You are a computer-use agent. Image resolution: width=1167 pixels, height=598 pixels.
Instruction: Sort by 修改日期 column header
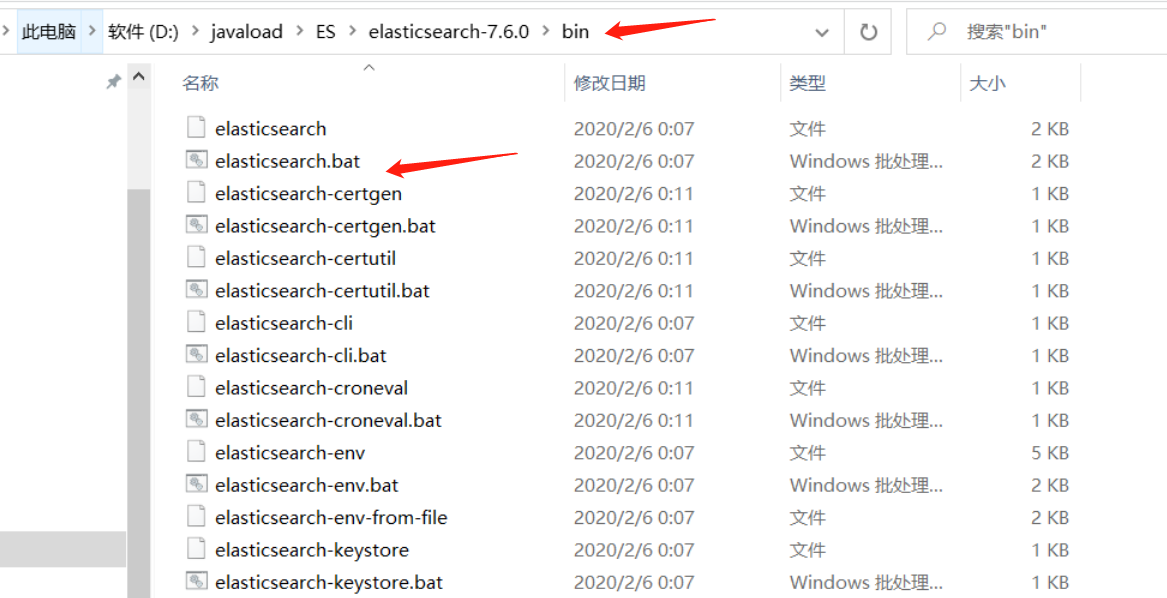pos(610,83)
